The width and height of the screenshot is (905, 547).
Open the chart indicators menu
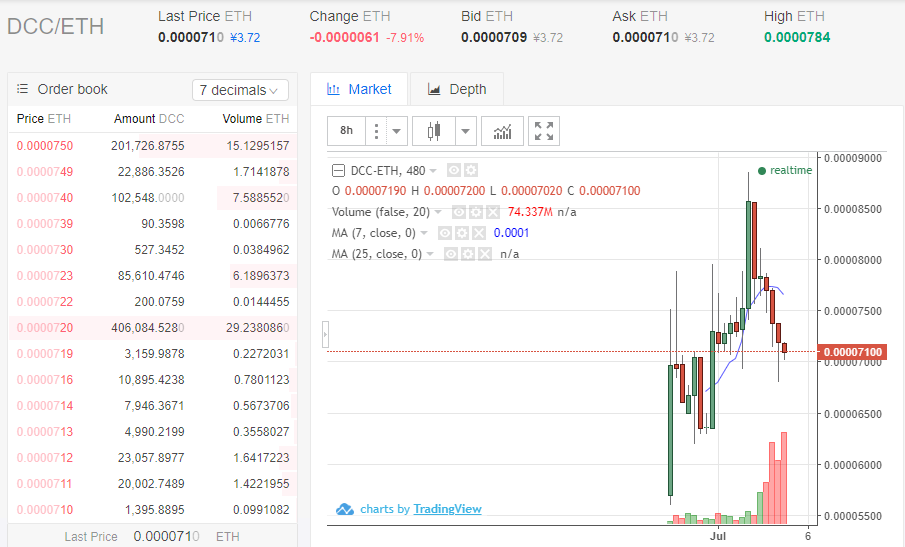click(502, 131)
